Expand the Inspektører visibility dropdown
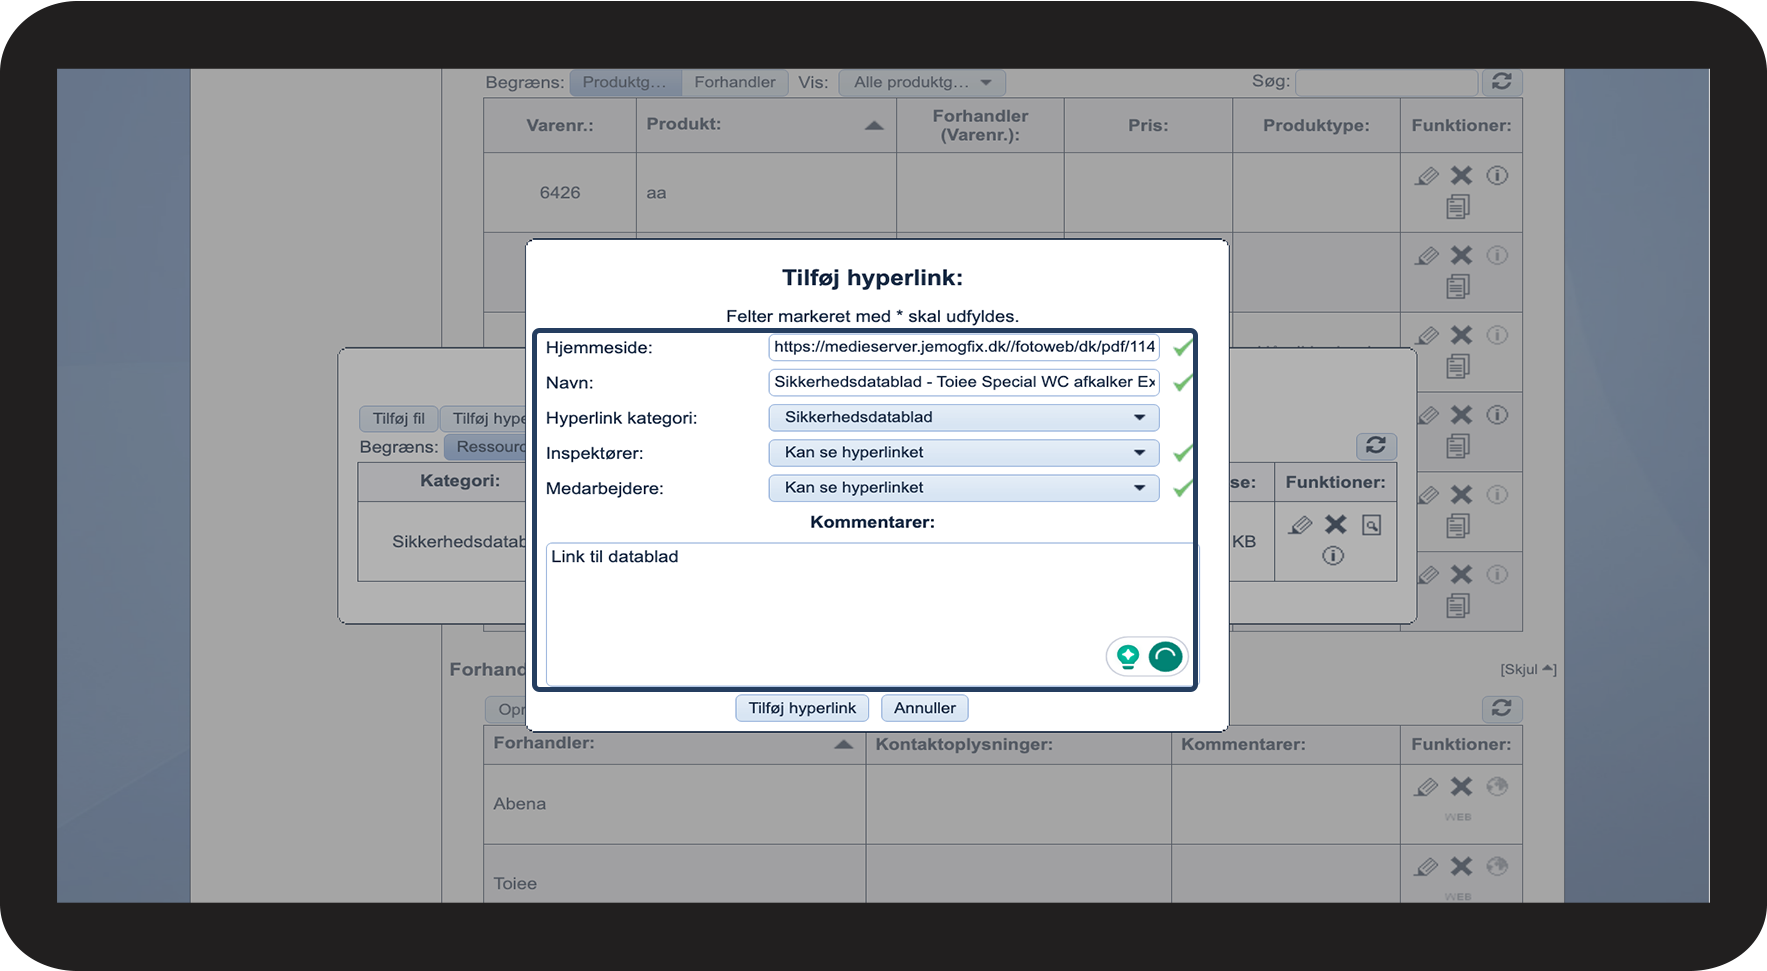The width and height of the screenshot is (1767, 971). click(x=963, y=453)
